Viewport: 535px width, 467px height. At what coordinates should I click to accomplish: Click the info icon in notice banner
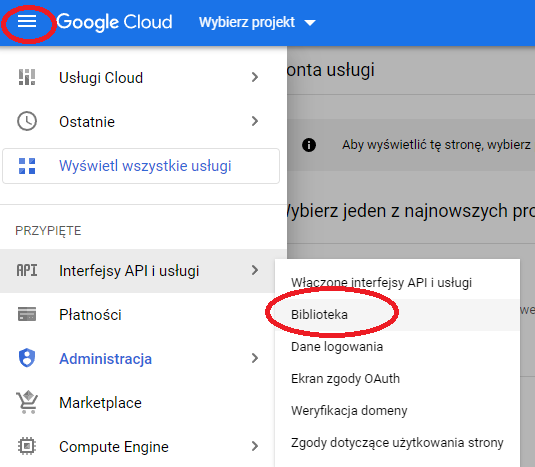pos(309,145)
